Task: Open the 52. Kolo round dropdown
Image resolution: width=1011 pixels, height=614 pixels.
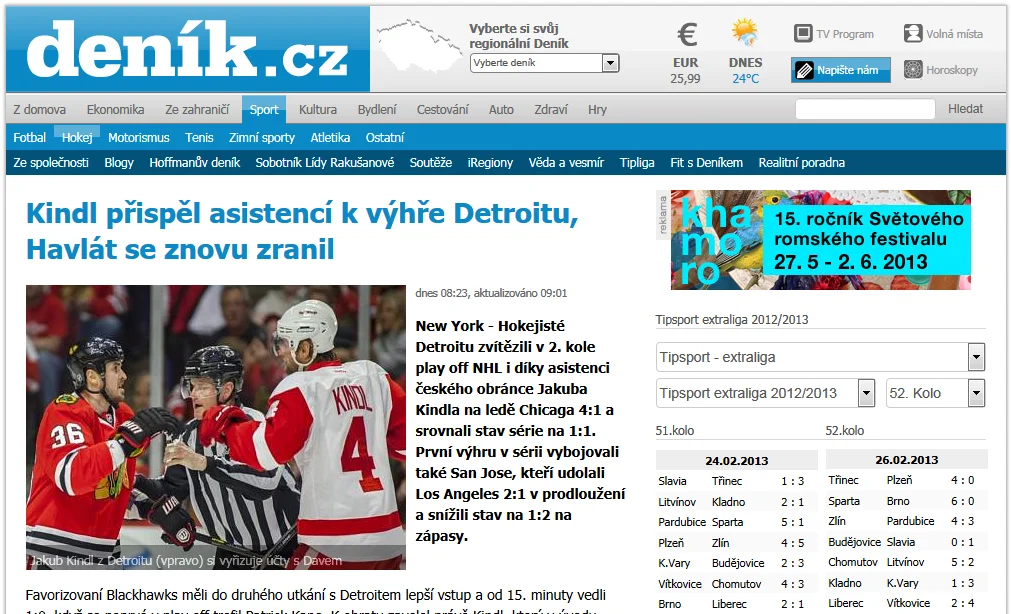Action: click(936, 393)
